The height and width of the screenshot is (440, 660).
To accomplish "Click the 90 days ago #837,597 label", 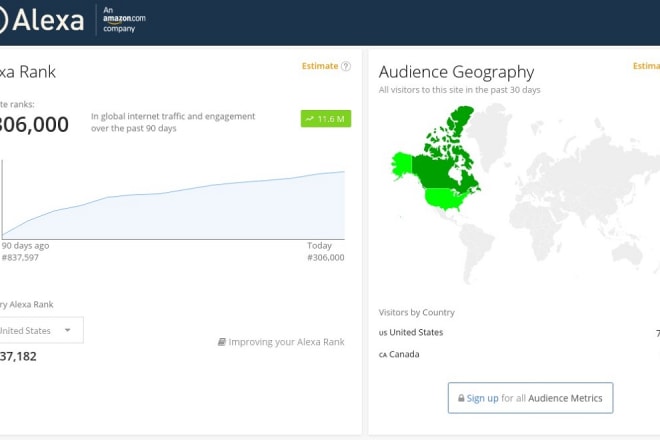I will pos(25,251).
